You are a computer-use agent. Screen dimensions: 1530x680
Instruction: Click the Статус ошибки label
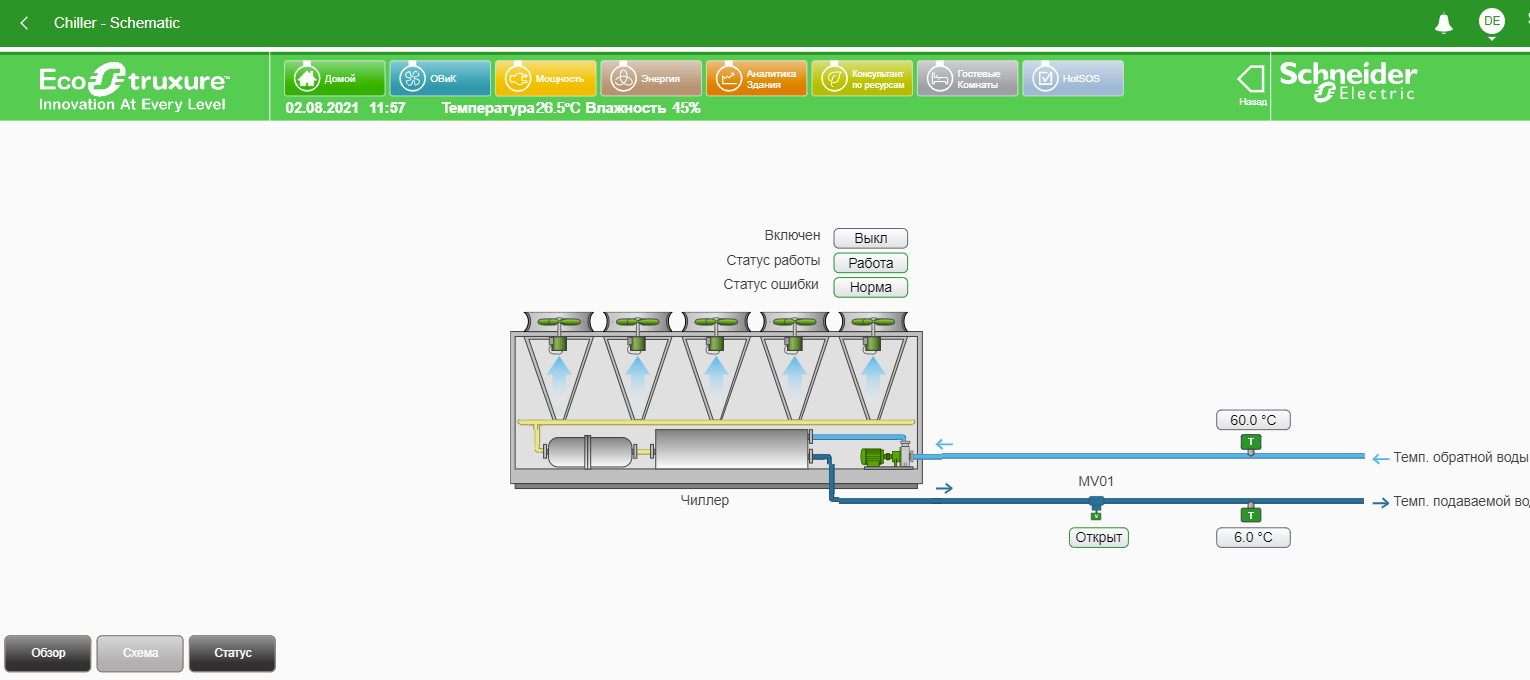[771, 285]
